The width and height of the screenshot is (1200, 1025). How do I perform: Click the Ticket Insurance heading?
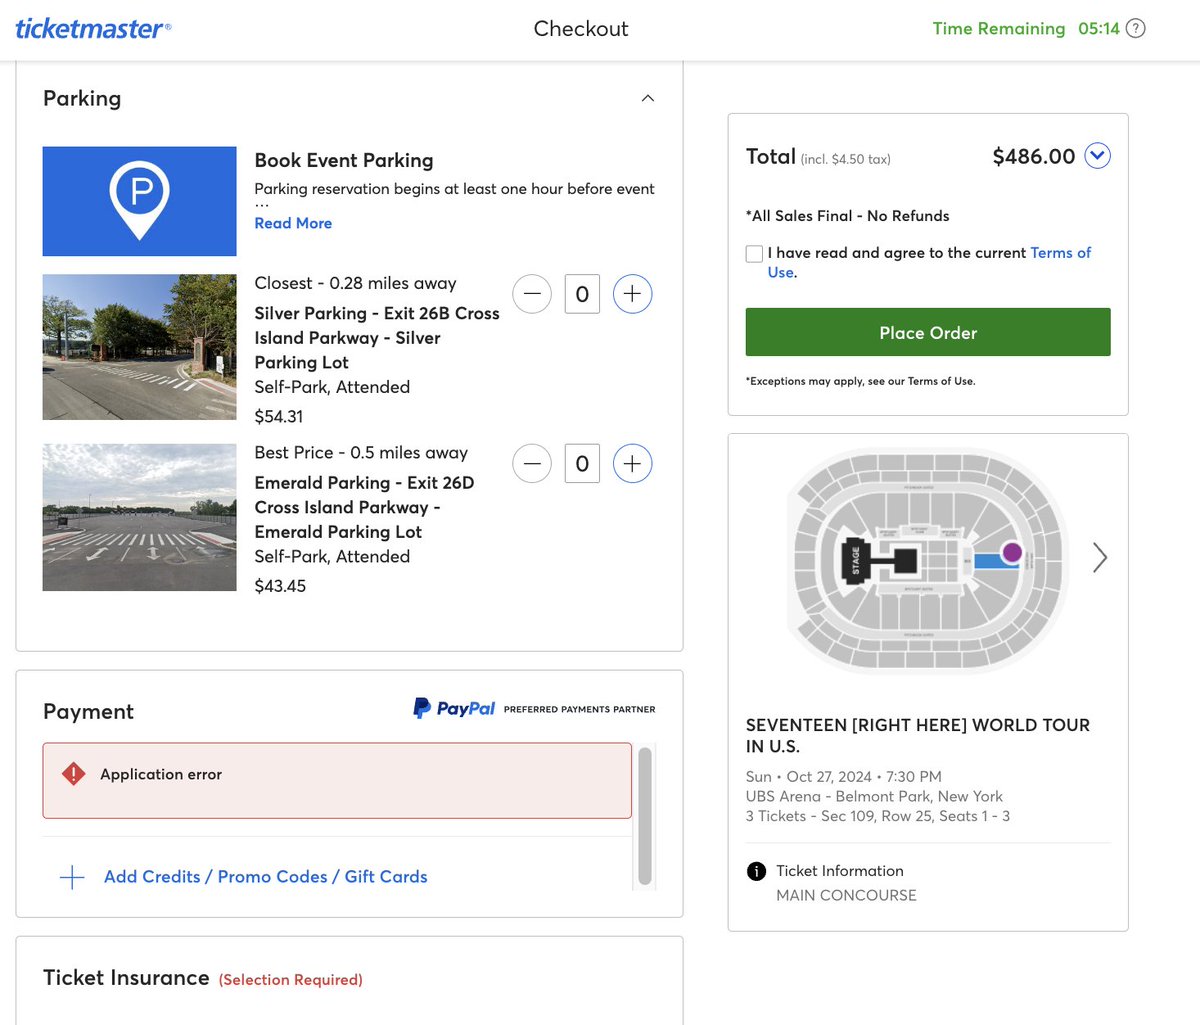coord(126,978)
